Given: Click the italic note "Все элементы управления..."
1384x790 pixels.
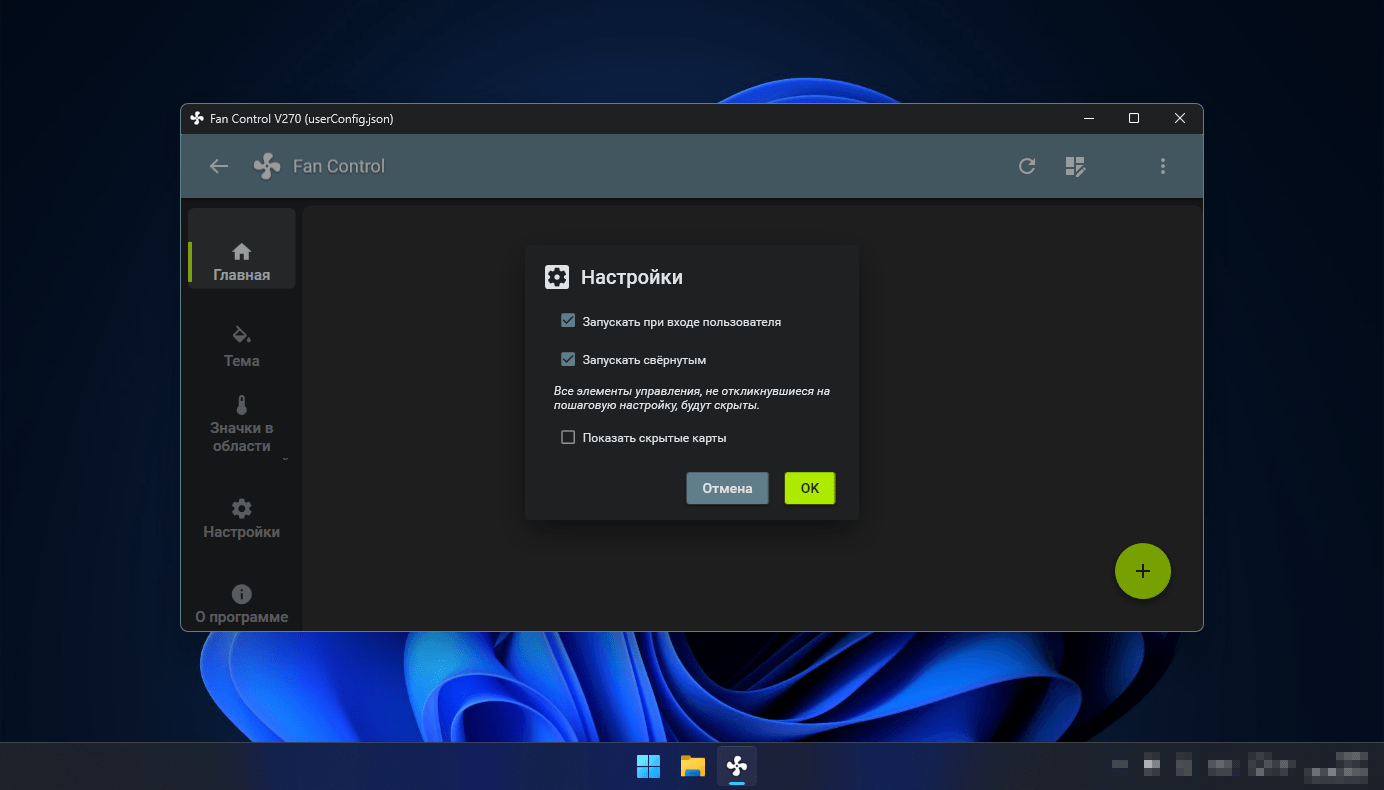Looking at the screenshot, I should point(692,398).
